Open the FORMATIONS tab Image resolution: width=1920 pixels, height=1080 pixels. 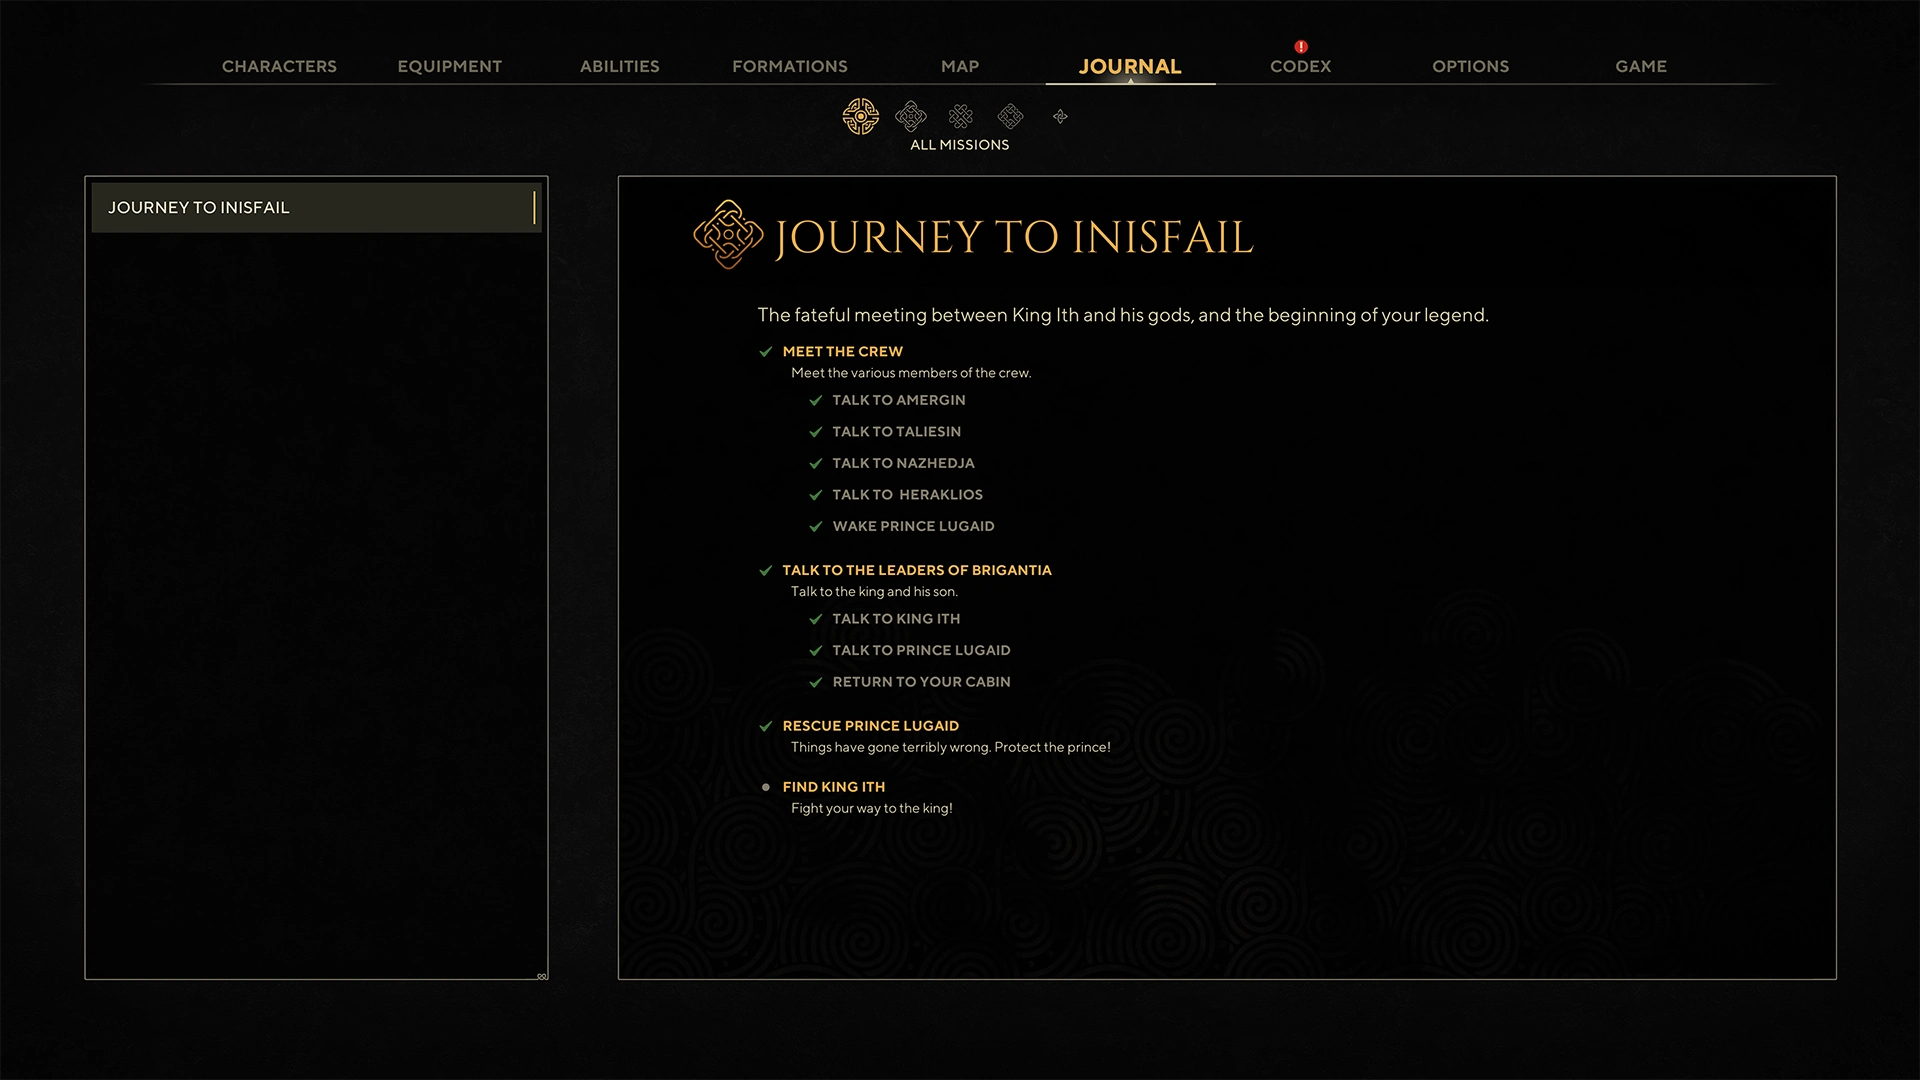click(x=789, y=66)
